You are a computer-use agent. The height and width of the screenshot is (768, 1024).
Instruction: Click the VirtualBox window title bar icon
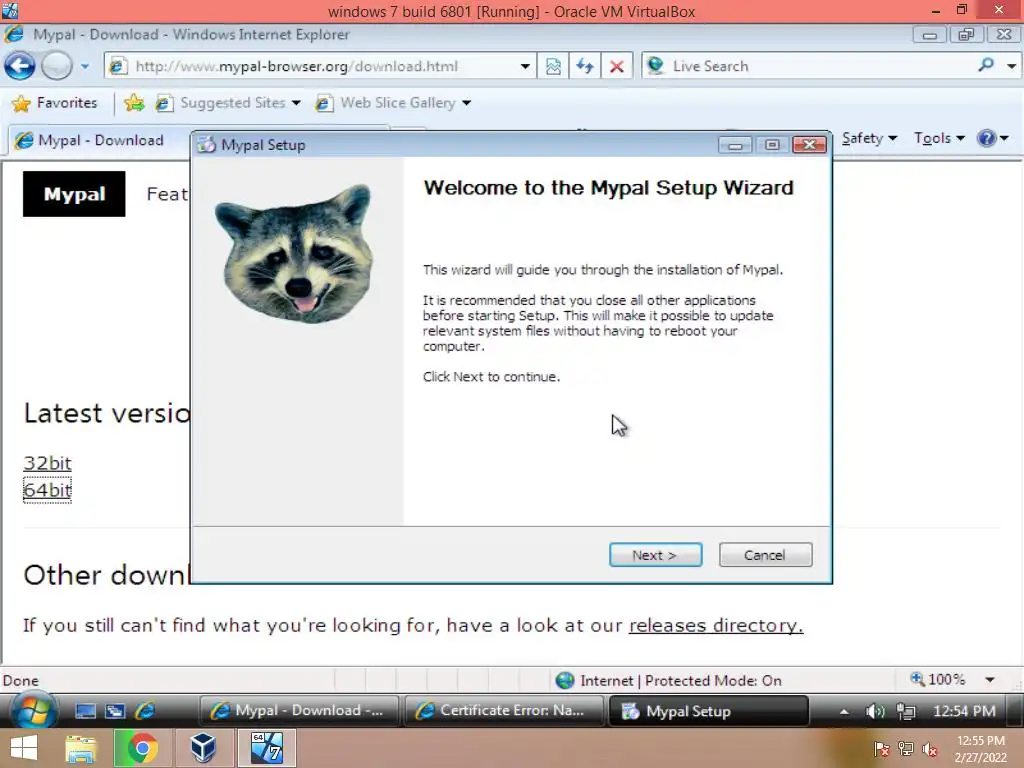pyautogui.click(x=10, y=10)
